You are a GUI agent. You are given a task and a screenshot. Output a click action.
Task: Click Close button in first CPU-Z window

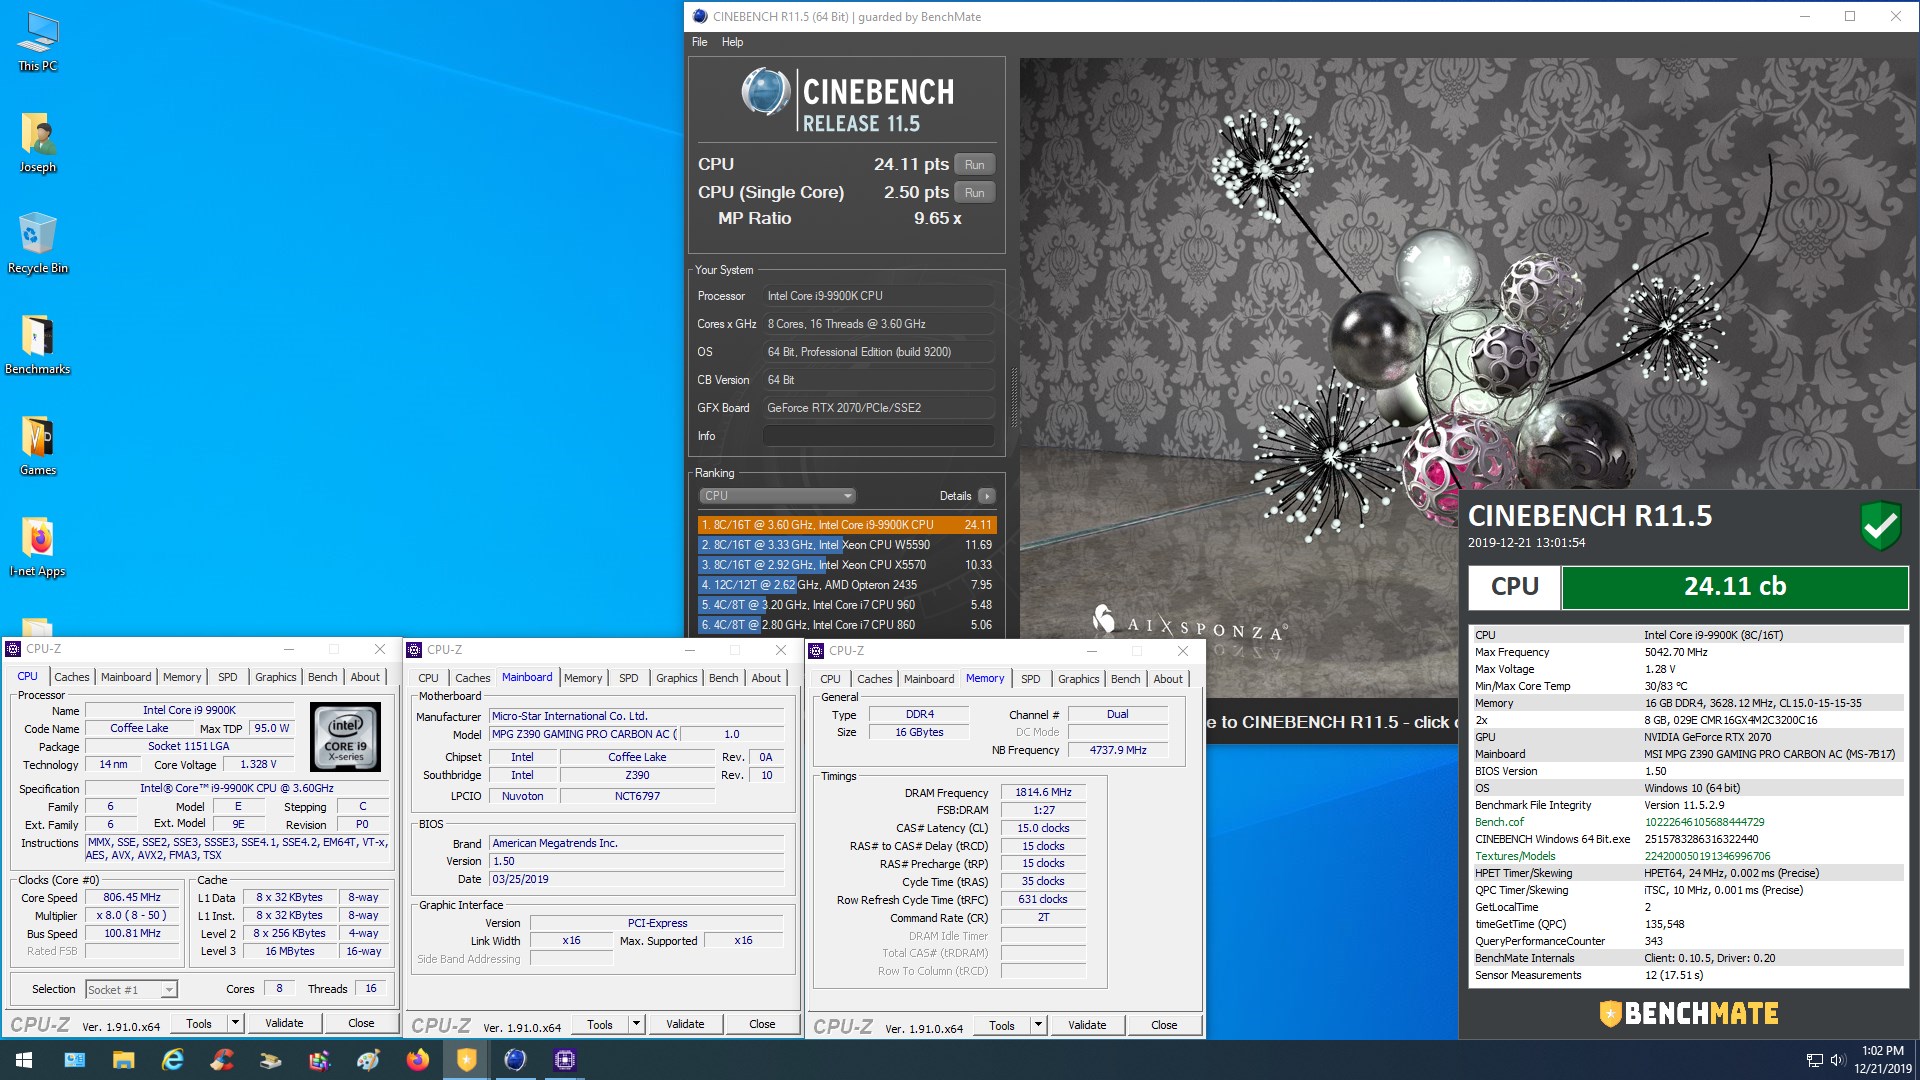pyautogui.click(x=361, y=1023)
